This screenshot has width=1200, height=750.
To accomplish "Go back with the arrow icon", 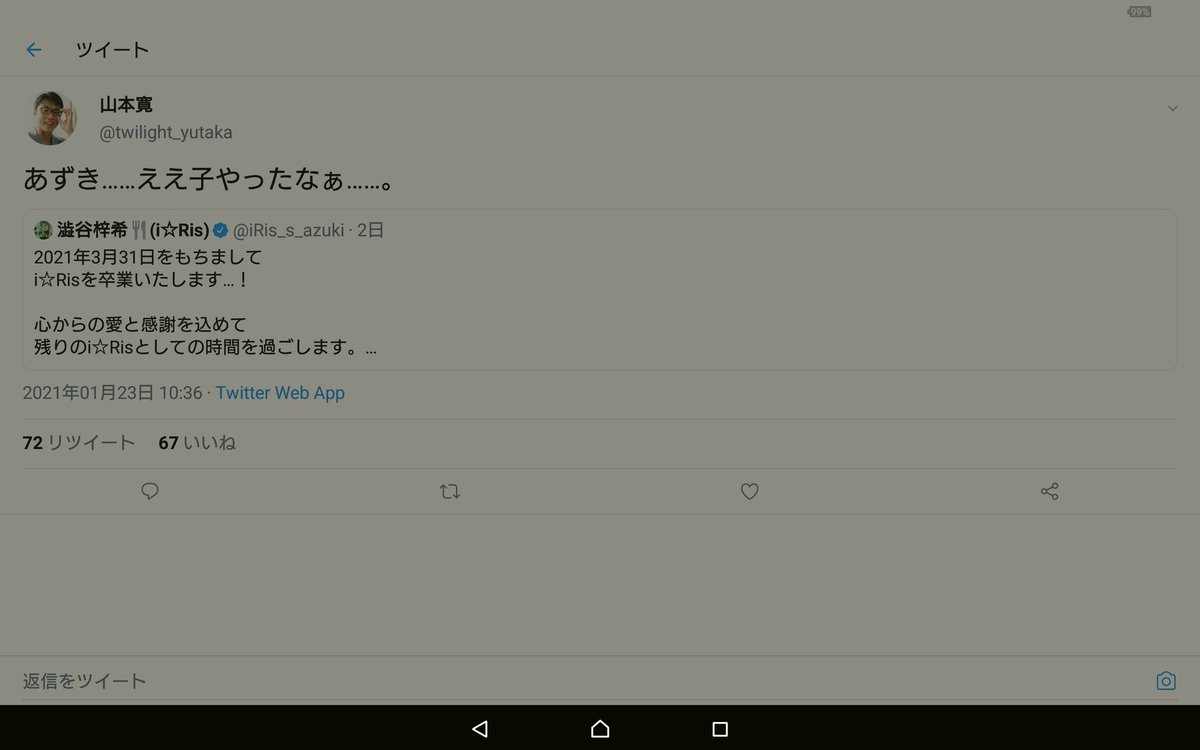I will point(34,49).
